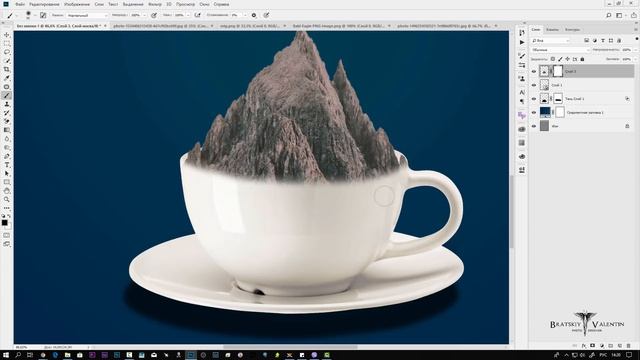Screen dimensions: 640x360
Task: Open the brush blend mode dropdown
Action: tap(87, 15)
